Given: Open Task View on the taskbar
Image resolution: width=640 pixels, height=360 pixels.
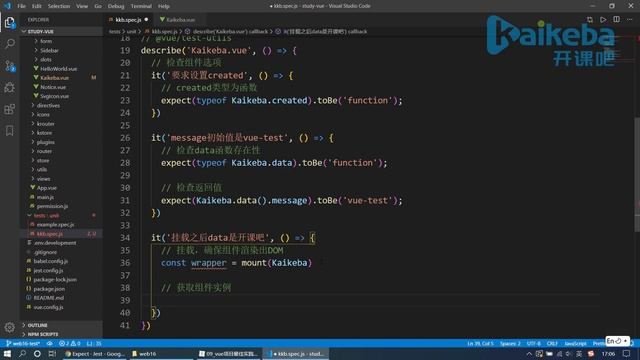Looking at the screenshot, I should pos(52,354).
